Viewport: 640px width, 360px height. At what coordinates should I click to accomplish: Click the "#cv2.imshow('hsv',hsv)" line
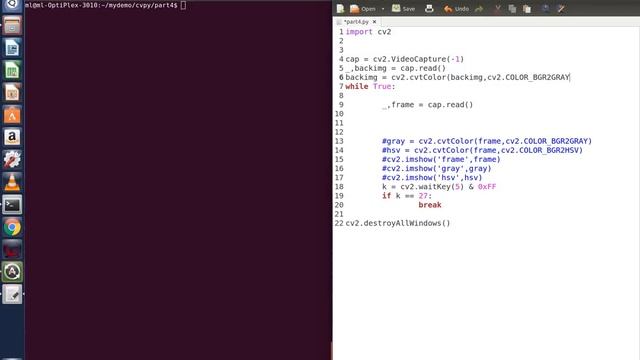coord(432,178)
